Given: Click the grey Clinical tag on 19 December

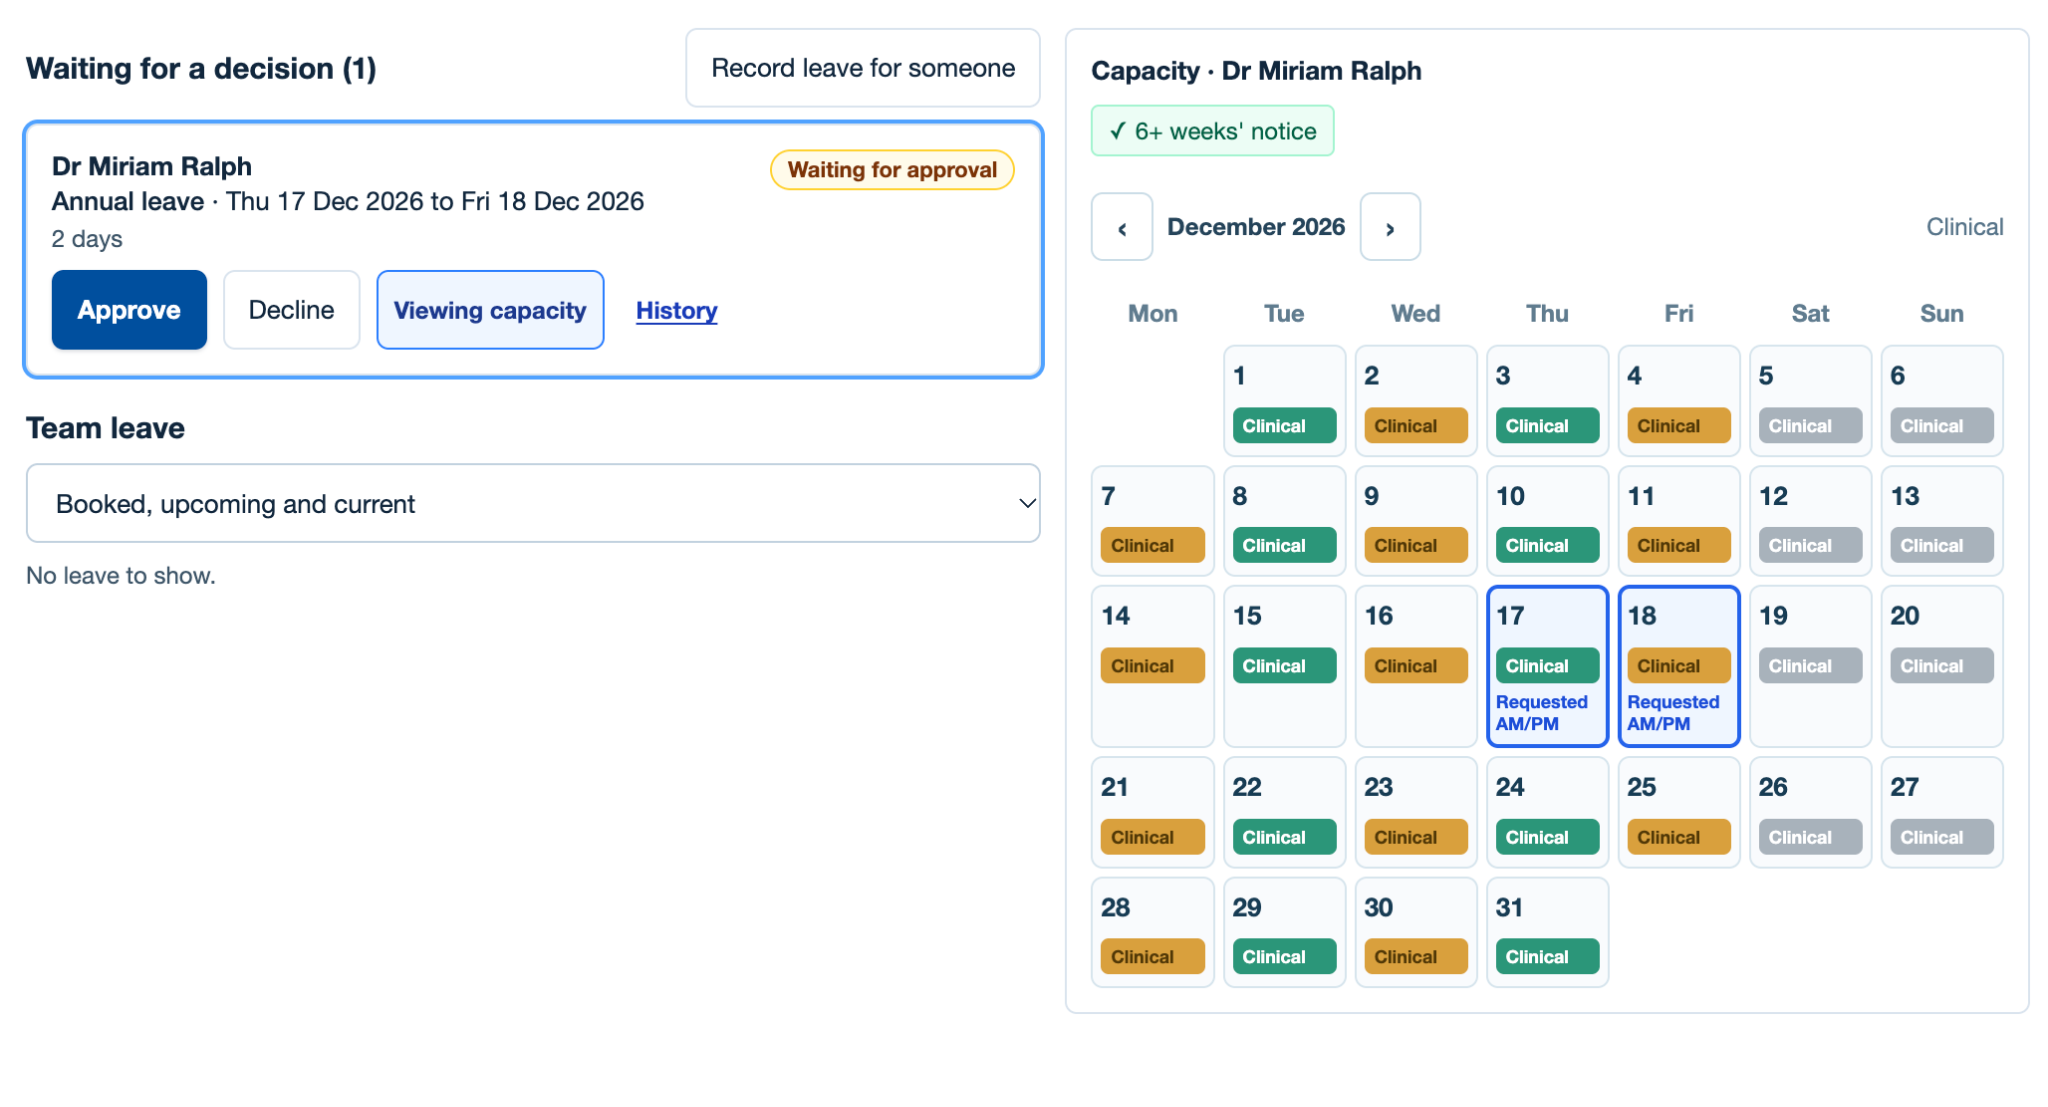Looking at the screenshot, I should pyautogui.click(x=1810, y=666).
